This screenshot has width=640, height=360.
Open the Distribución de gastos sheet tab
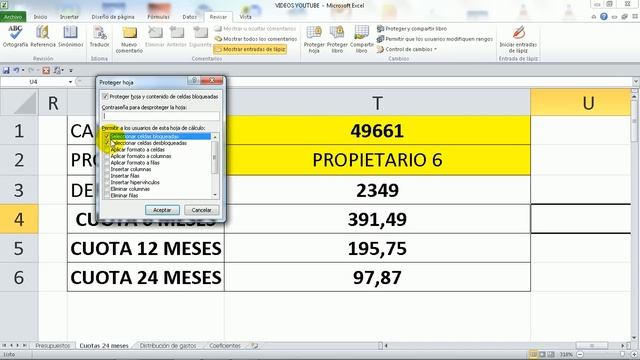(168, 346)
